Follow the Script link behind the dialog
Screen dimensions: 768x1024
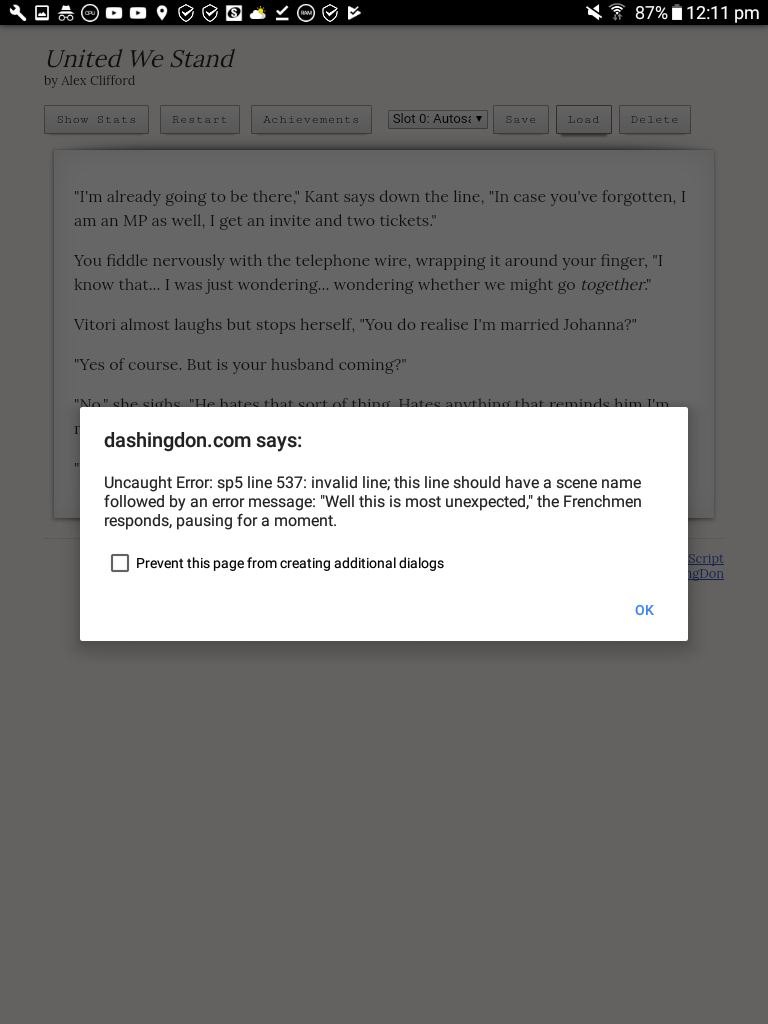(x=706, y=558)
